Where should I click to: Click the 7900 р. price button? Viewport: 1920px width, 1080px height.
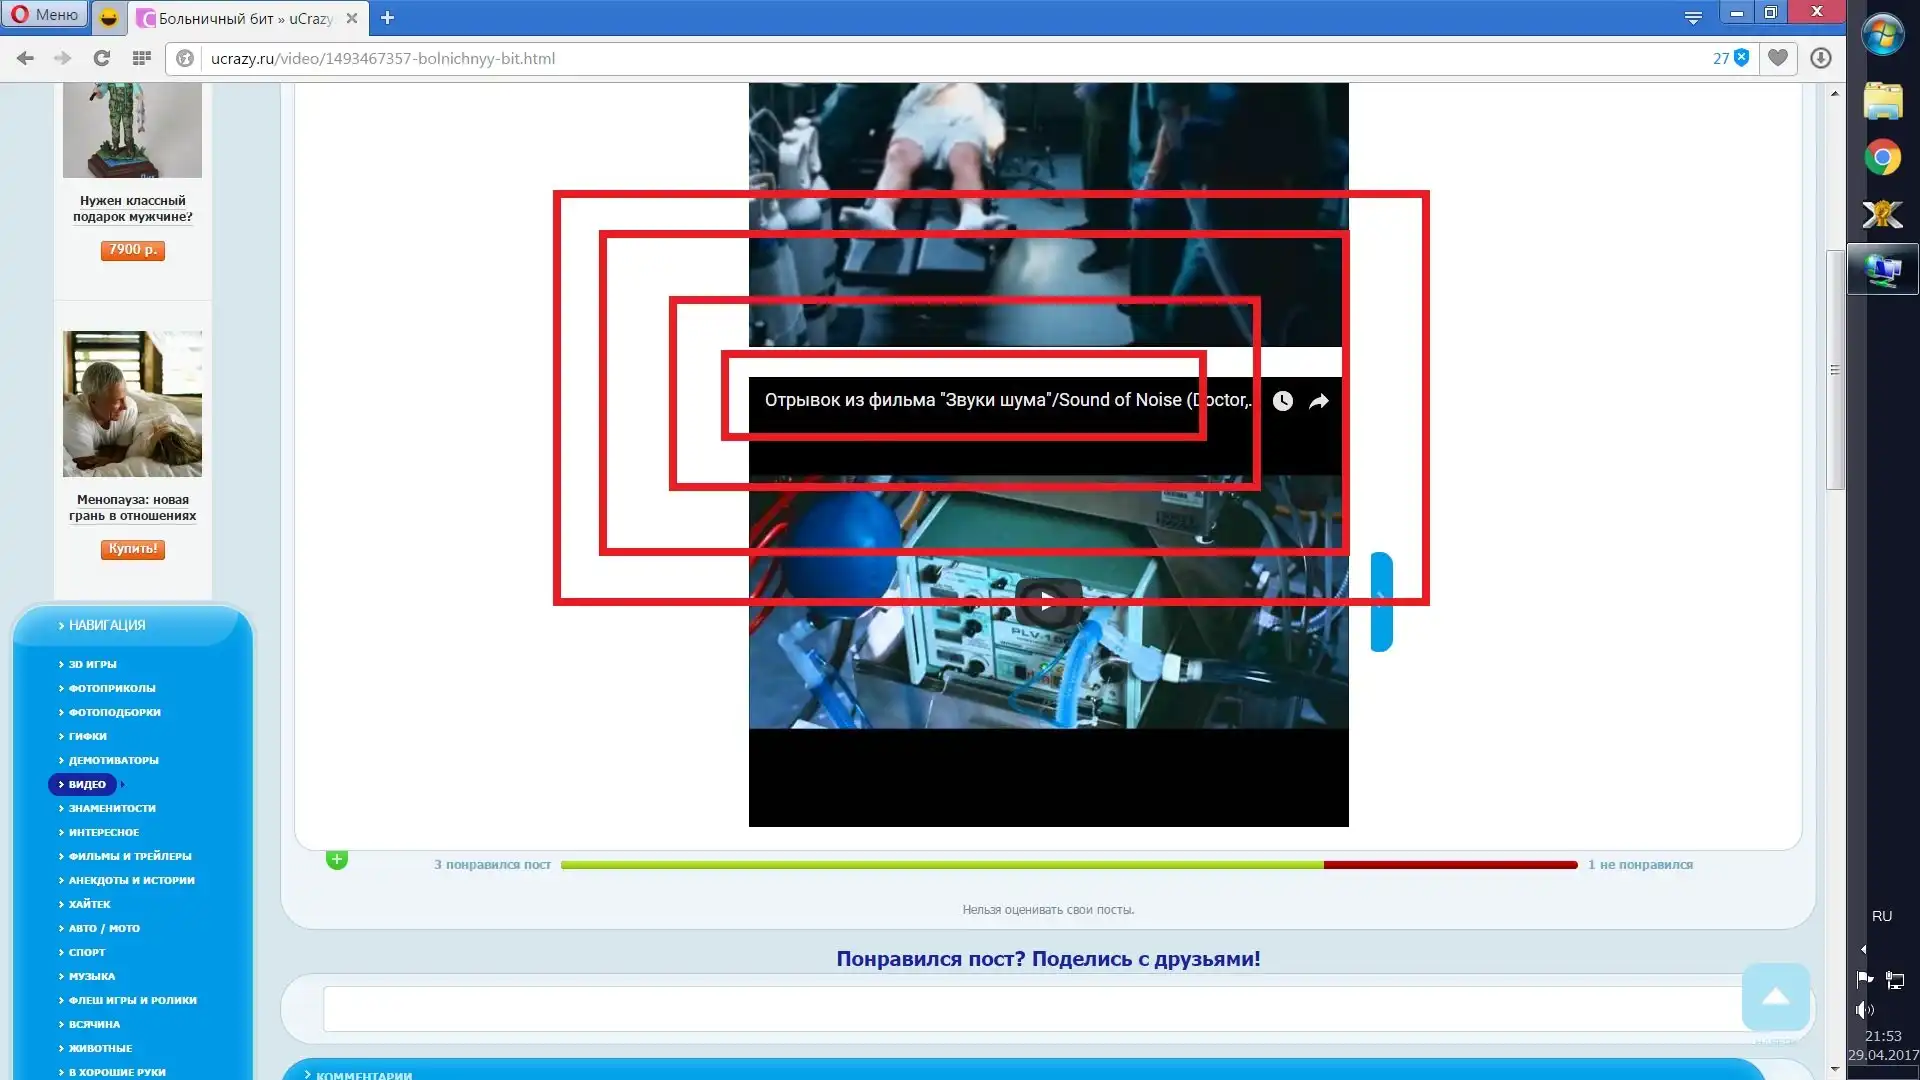tap(132, 250)
